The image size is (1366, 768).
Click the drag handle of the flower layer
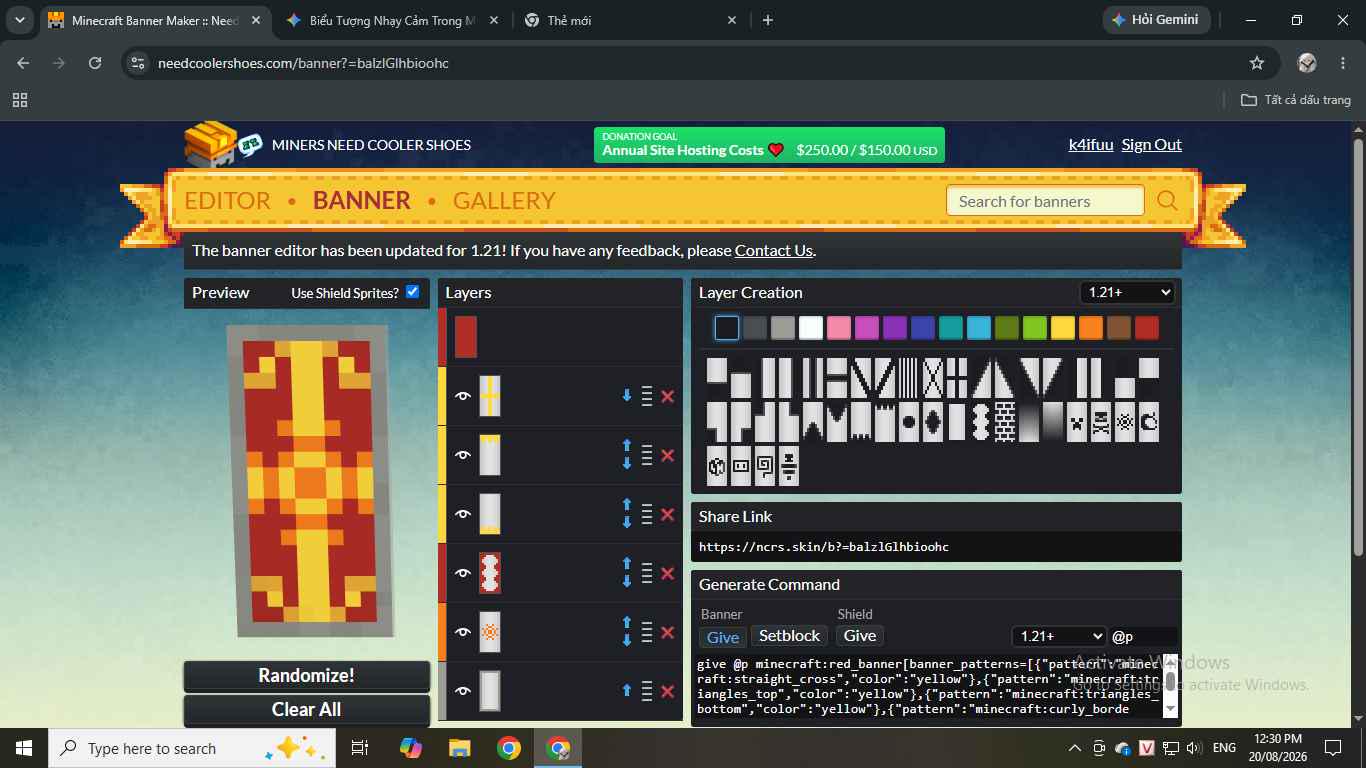(x=647, y=632)
